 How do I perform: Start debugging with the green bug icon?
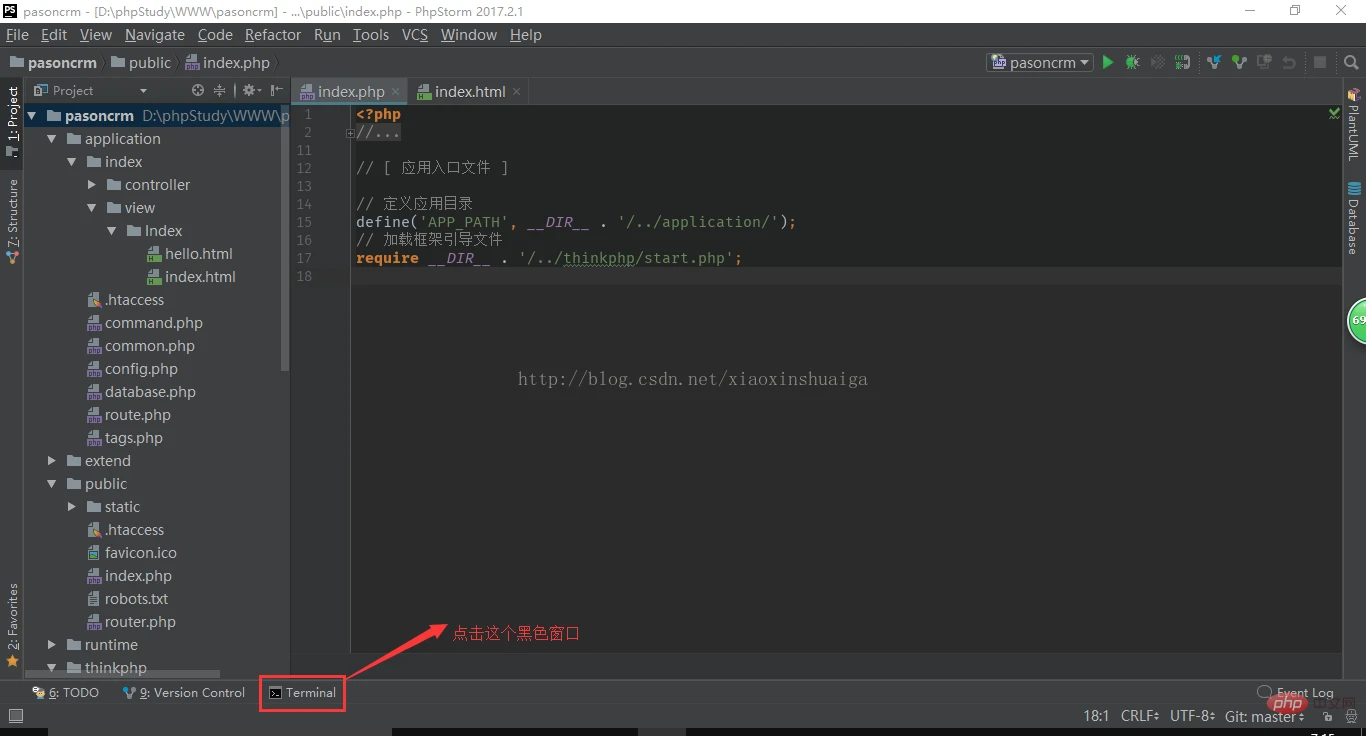tap(1132, 62)
